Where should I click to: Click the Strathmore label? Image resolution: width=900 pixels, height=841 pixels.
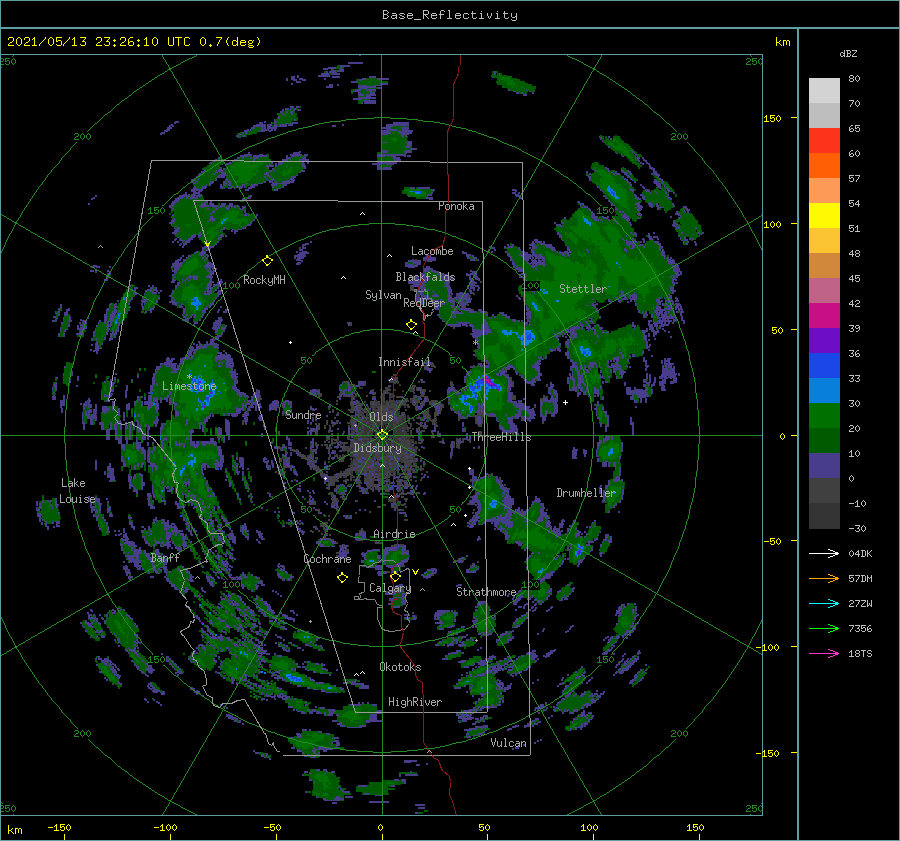tap(486, 591)
